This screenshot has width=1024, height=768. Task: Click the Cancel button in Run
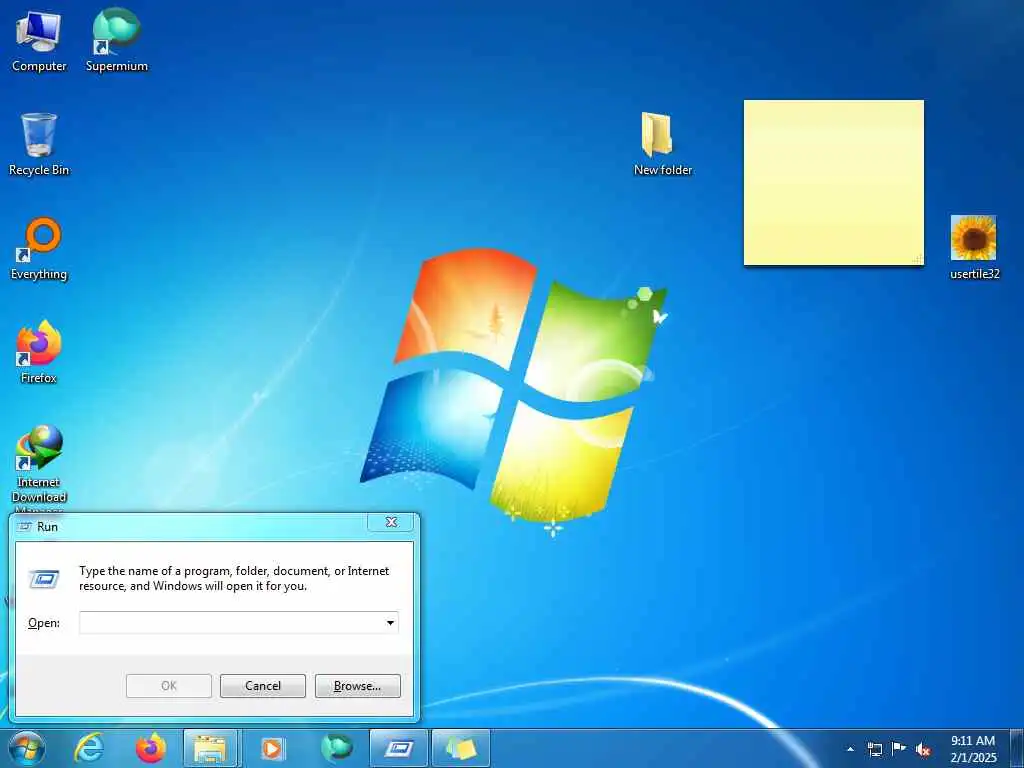point(263,686)
